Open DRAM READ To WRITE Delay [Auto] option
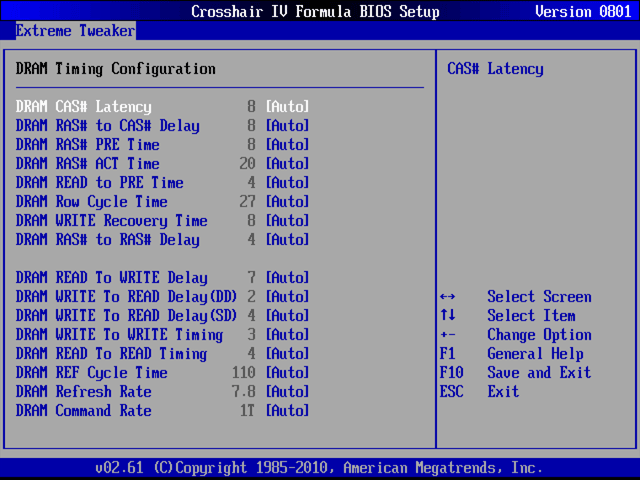The width and height of the screenshot is (640, 480). (287, 278)
